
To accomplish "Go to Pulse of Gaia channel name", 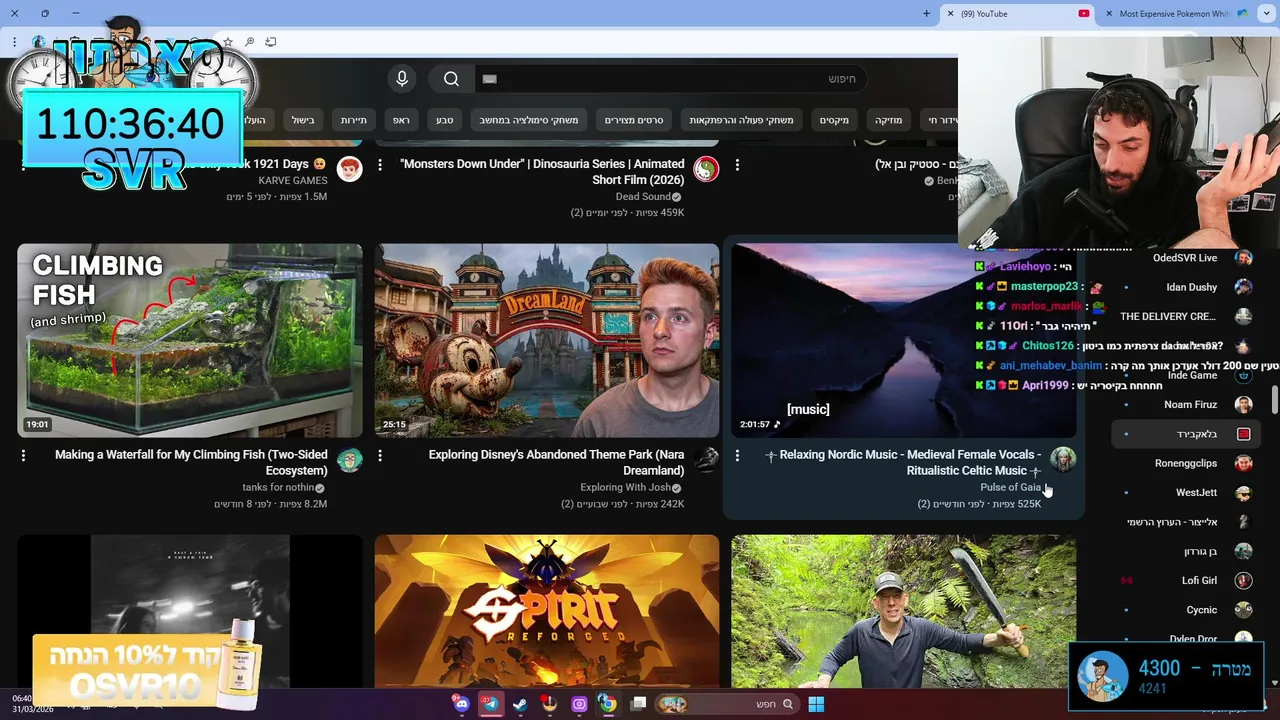I will 1010,487.
